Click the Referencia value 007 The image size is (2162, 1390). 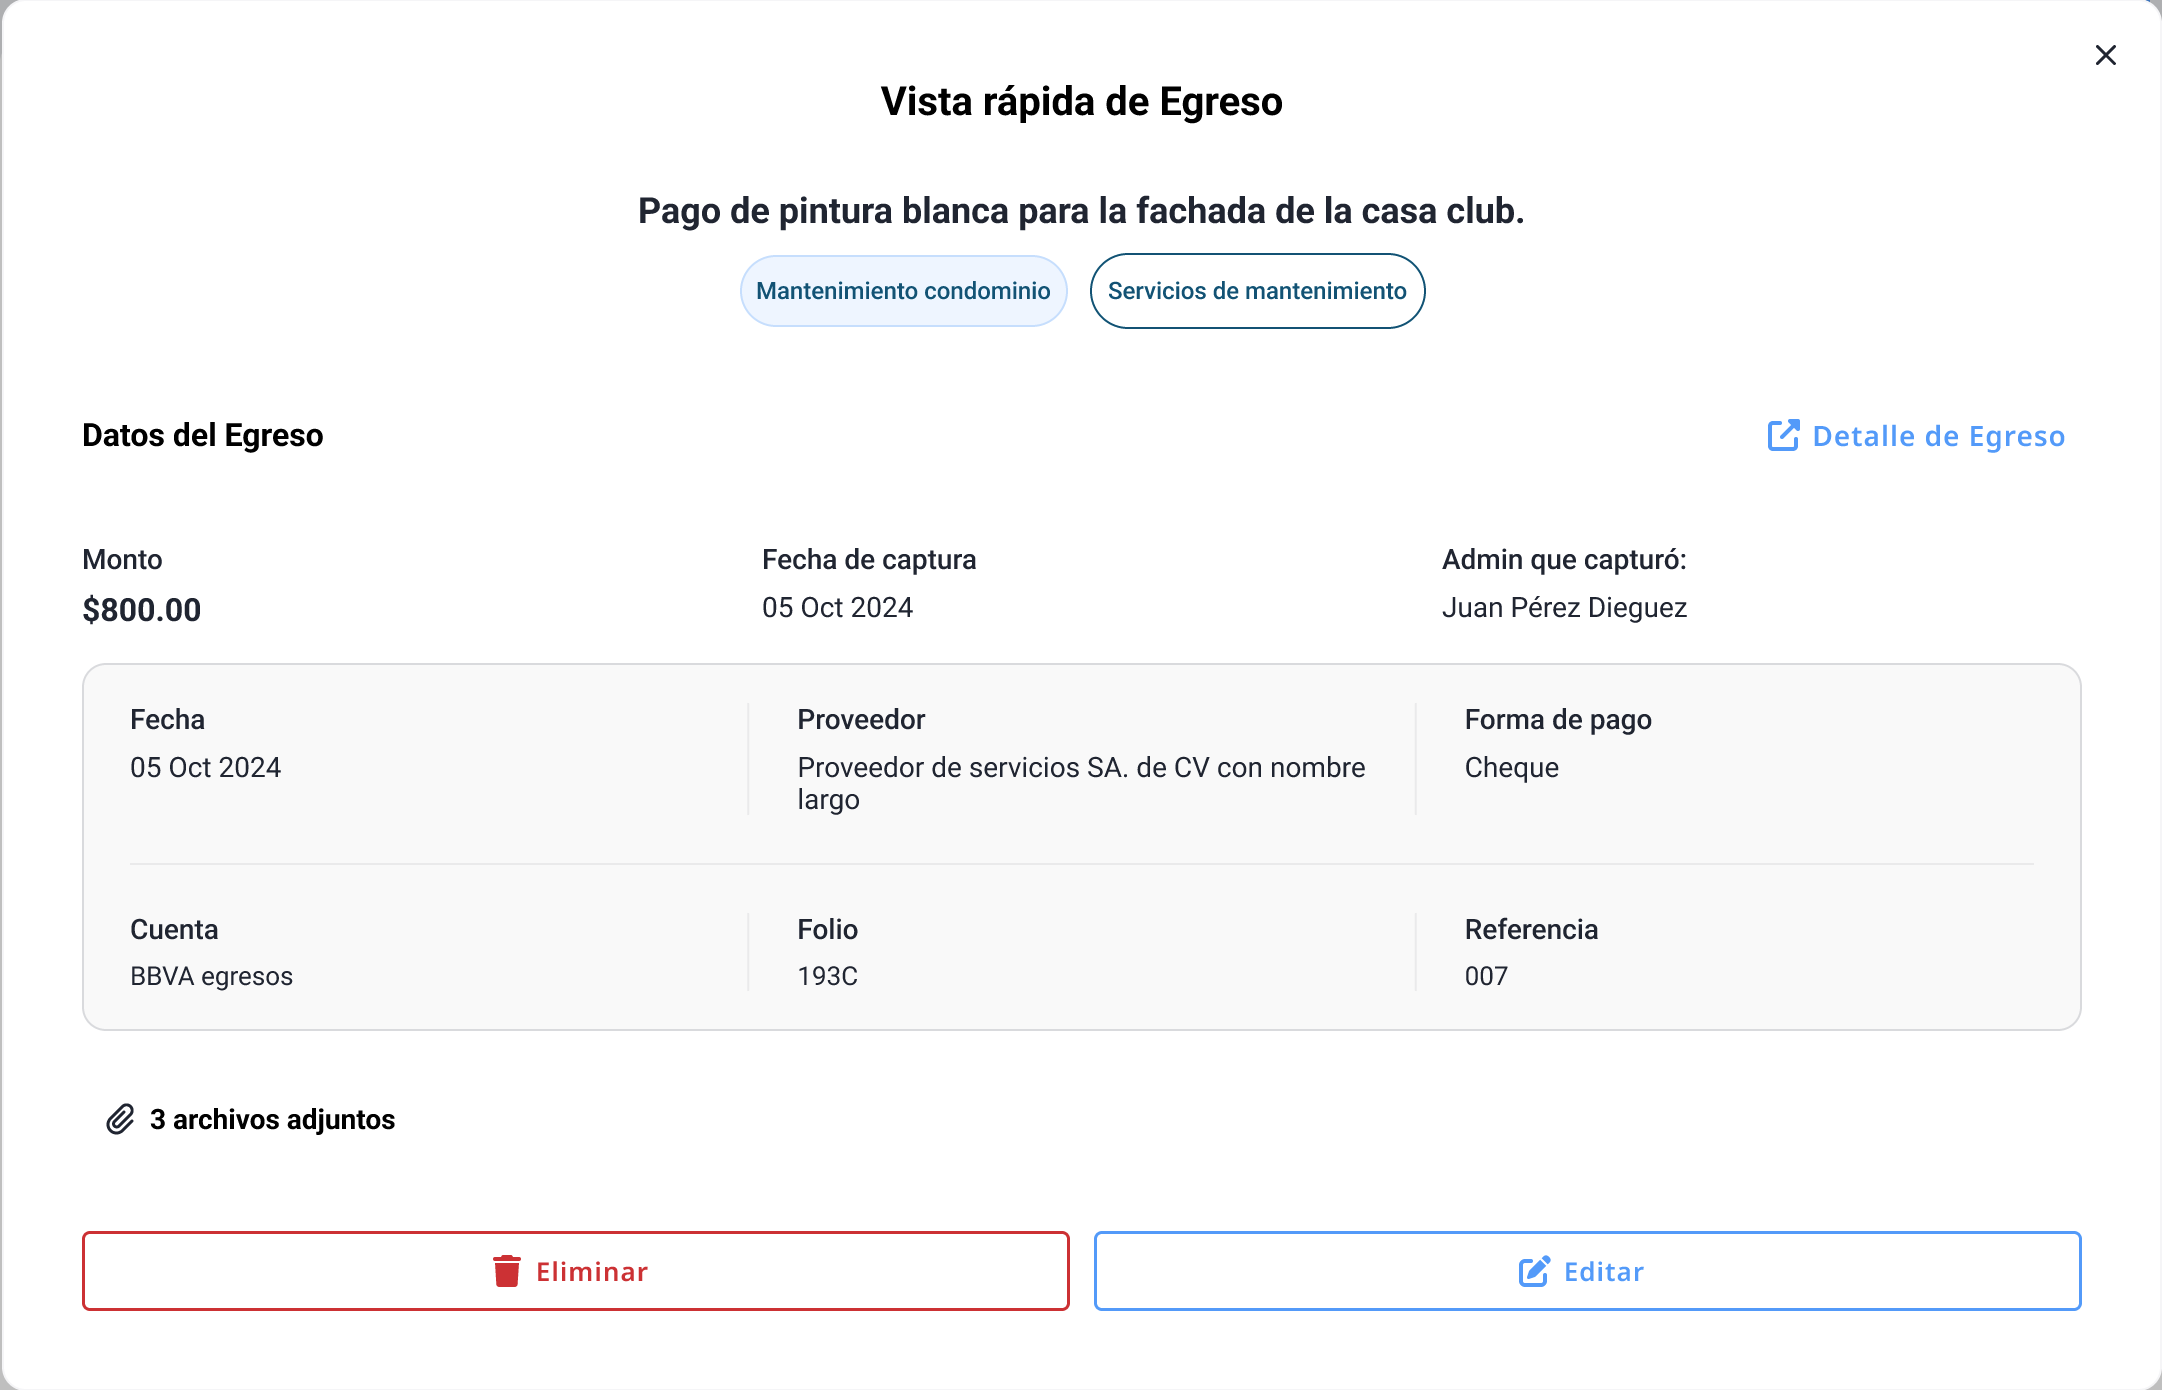[1486, 976]
